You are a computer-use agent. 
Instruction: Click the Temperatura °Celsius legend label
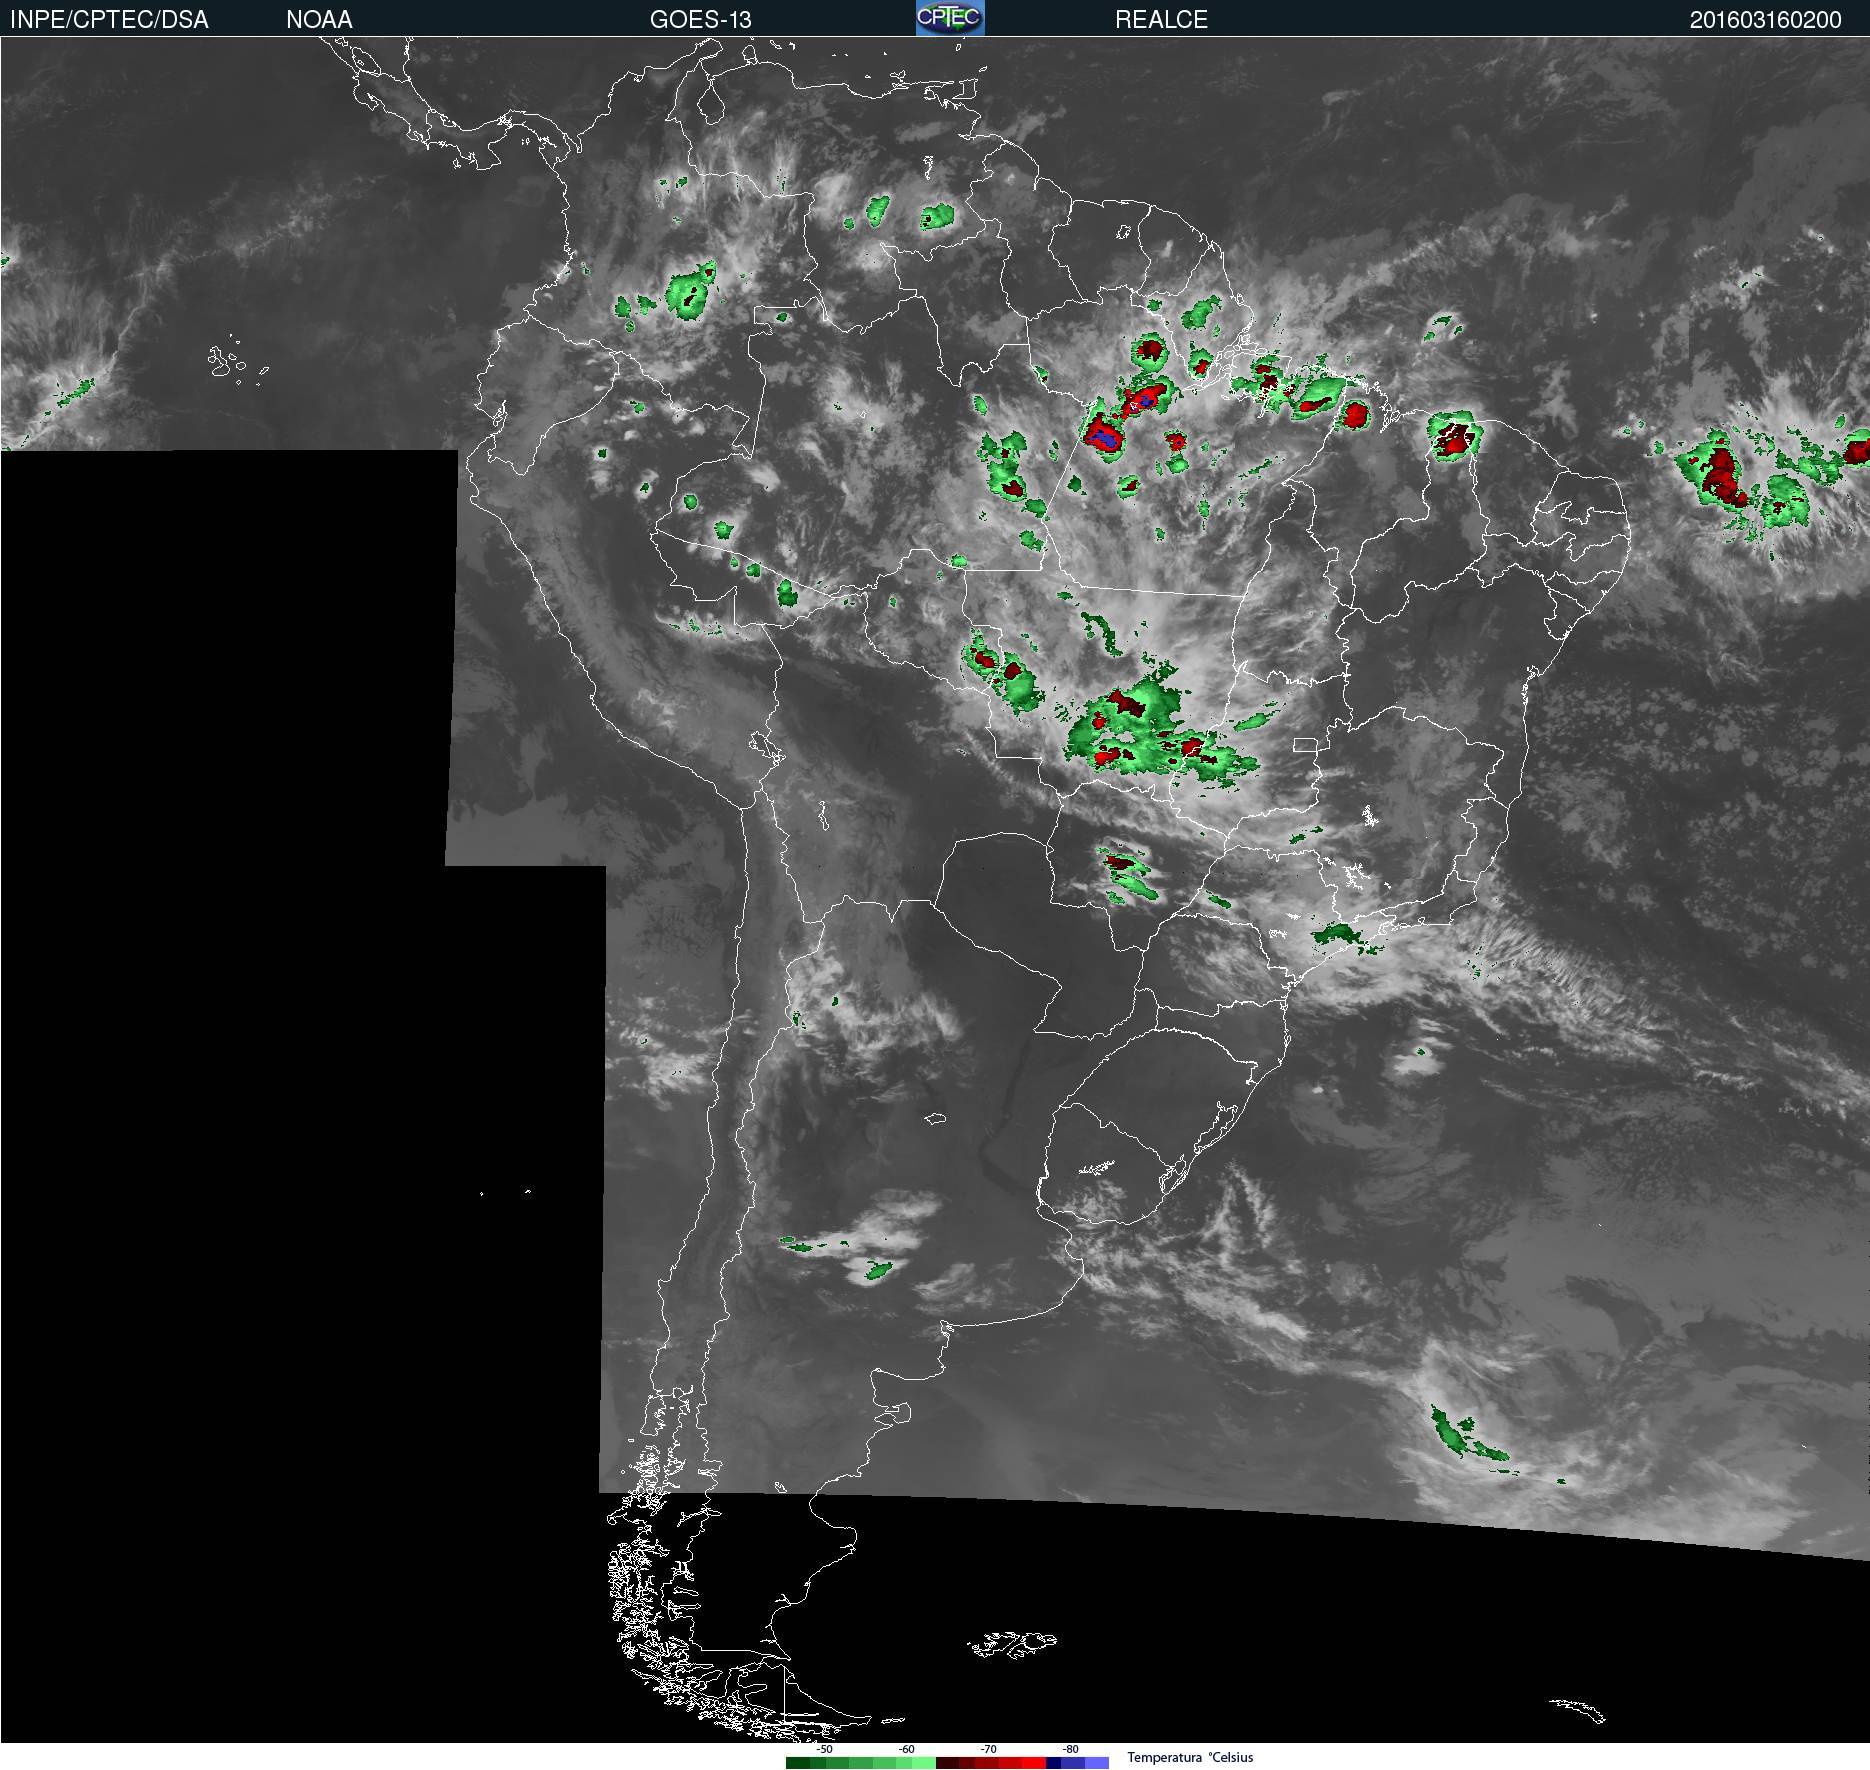tap(1190, 1757)
